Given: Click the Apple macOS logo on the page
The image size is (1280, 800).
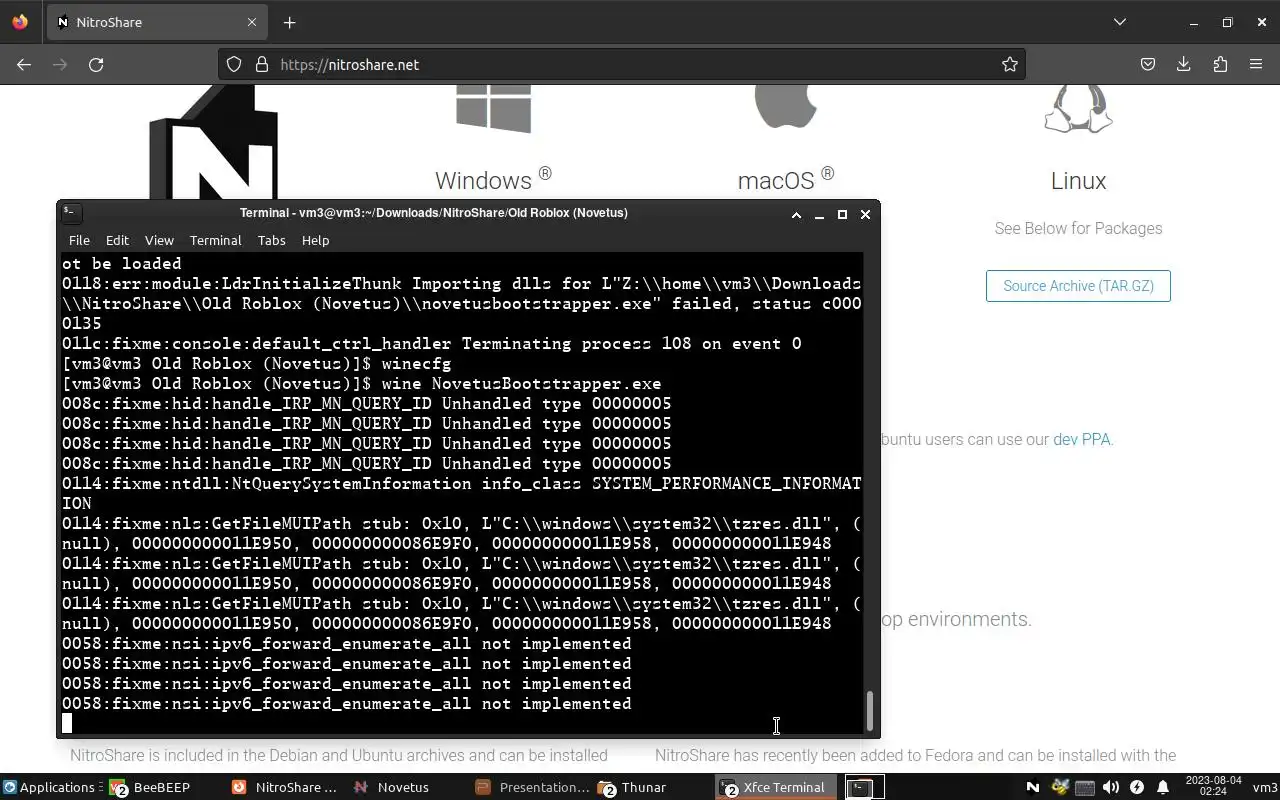Looking at the screenshot, I should (x=786, y=106).
